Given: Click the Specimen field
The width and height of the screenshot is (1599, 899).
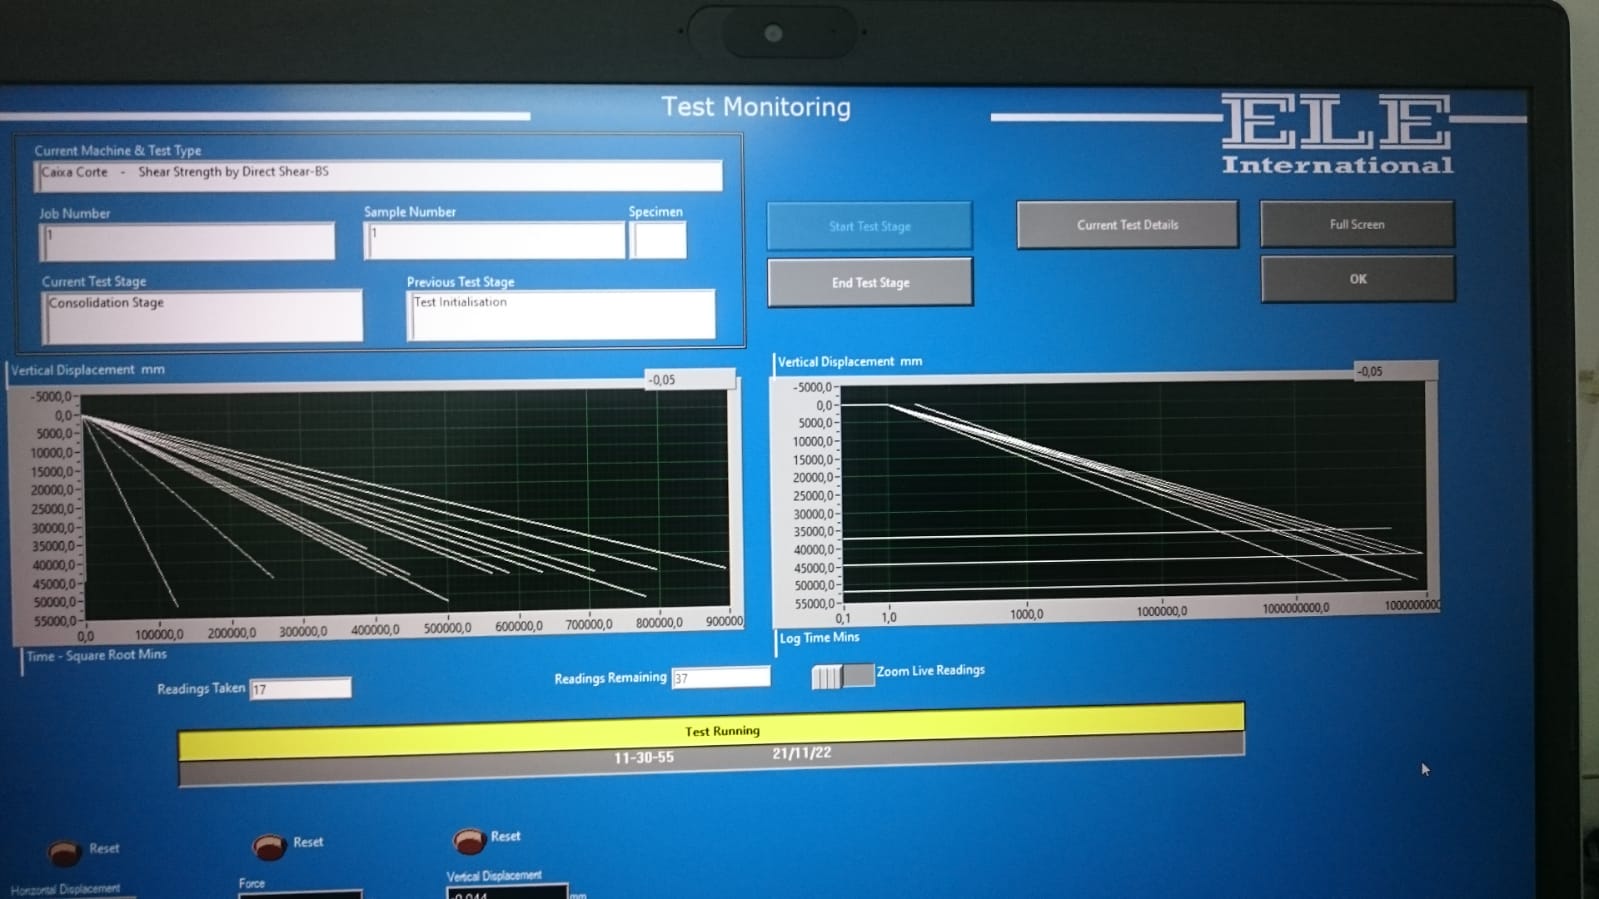Looking at the screenshot, I should 659,240.
